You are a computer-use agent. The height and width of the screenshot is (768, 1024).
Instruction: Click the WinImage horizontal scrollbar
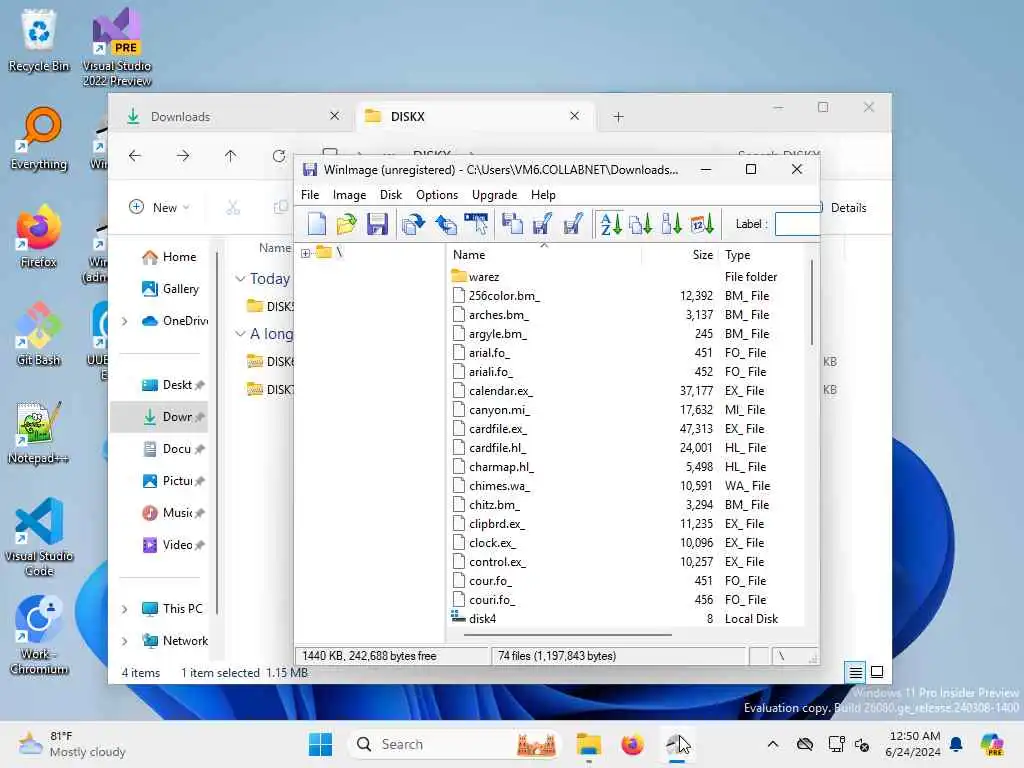(568, 633)
